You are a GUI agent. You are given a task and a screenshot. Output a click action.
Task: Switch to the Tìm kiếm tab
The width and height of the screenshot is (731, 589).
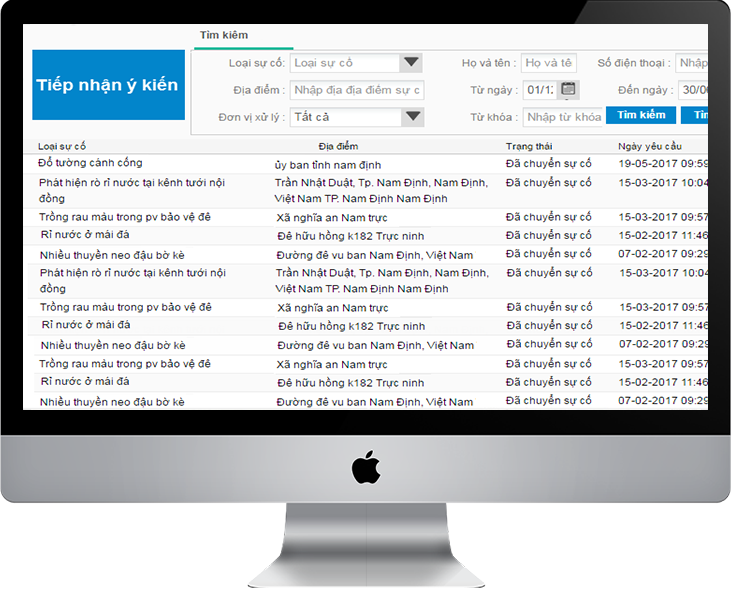[x=224, y=36]
